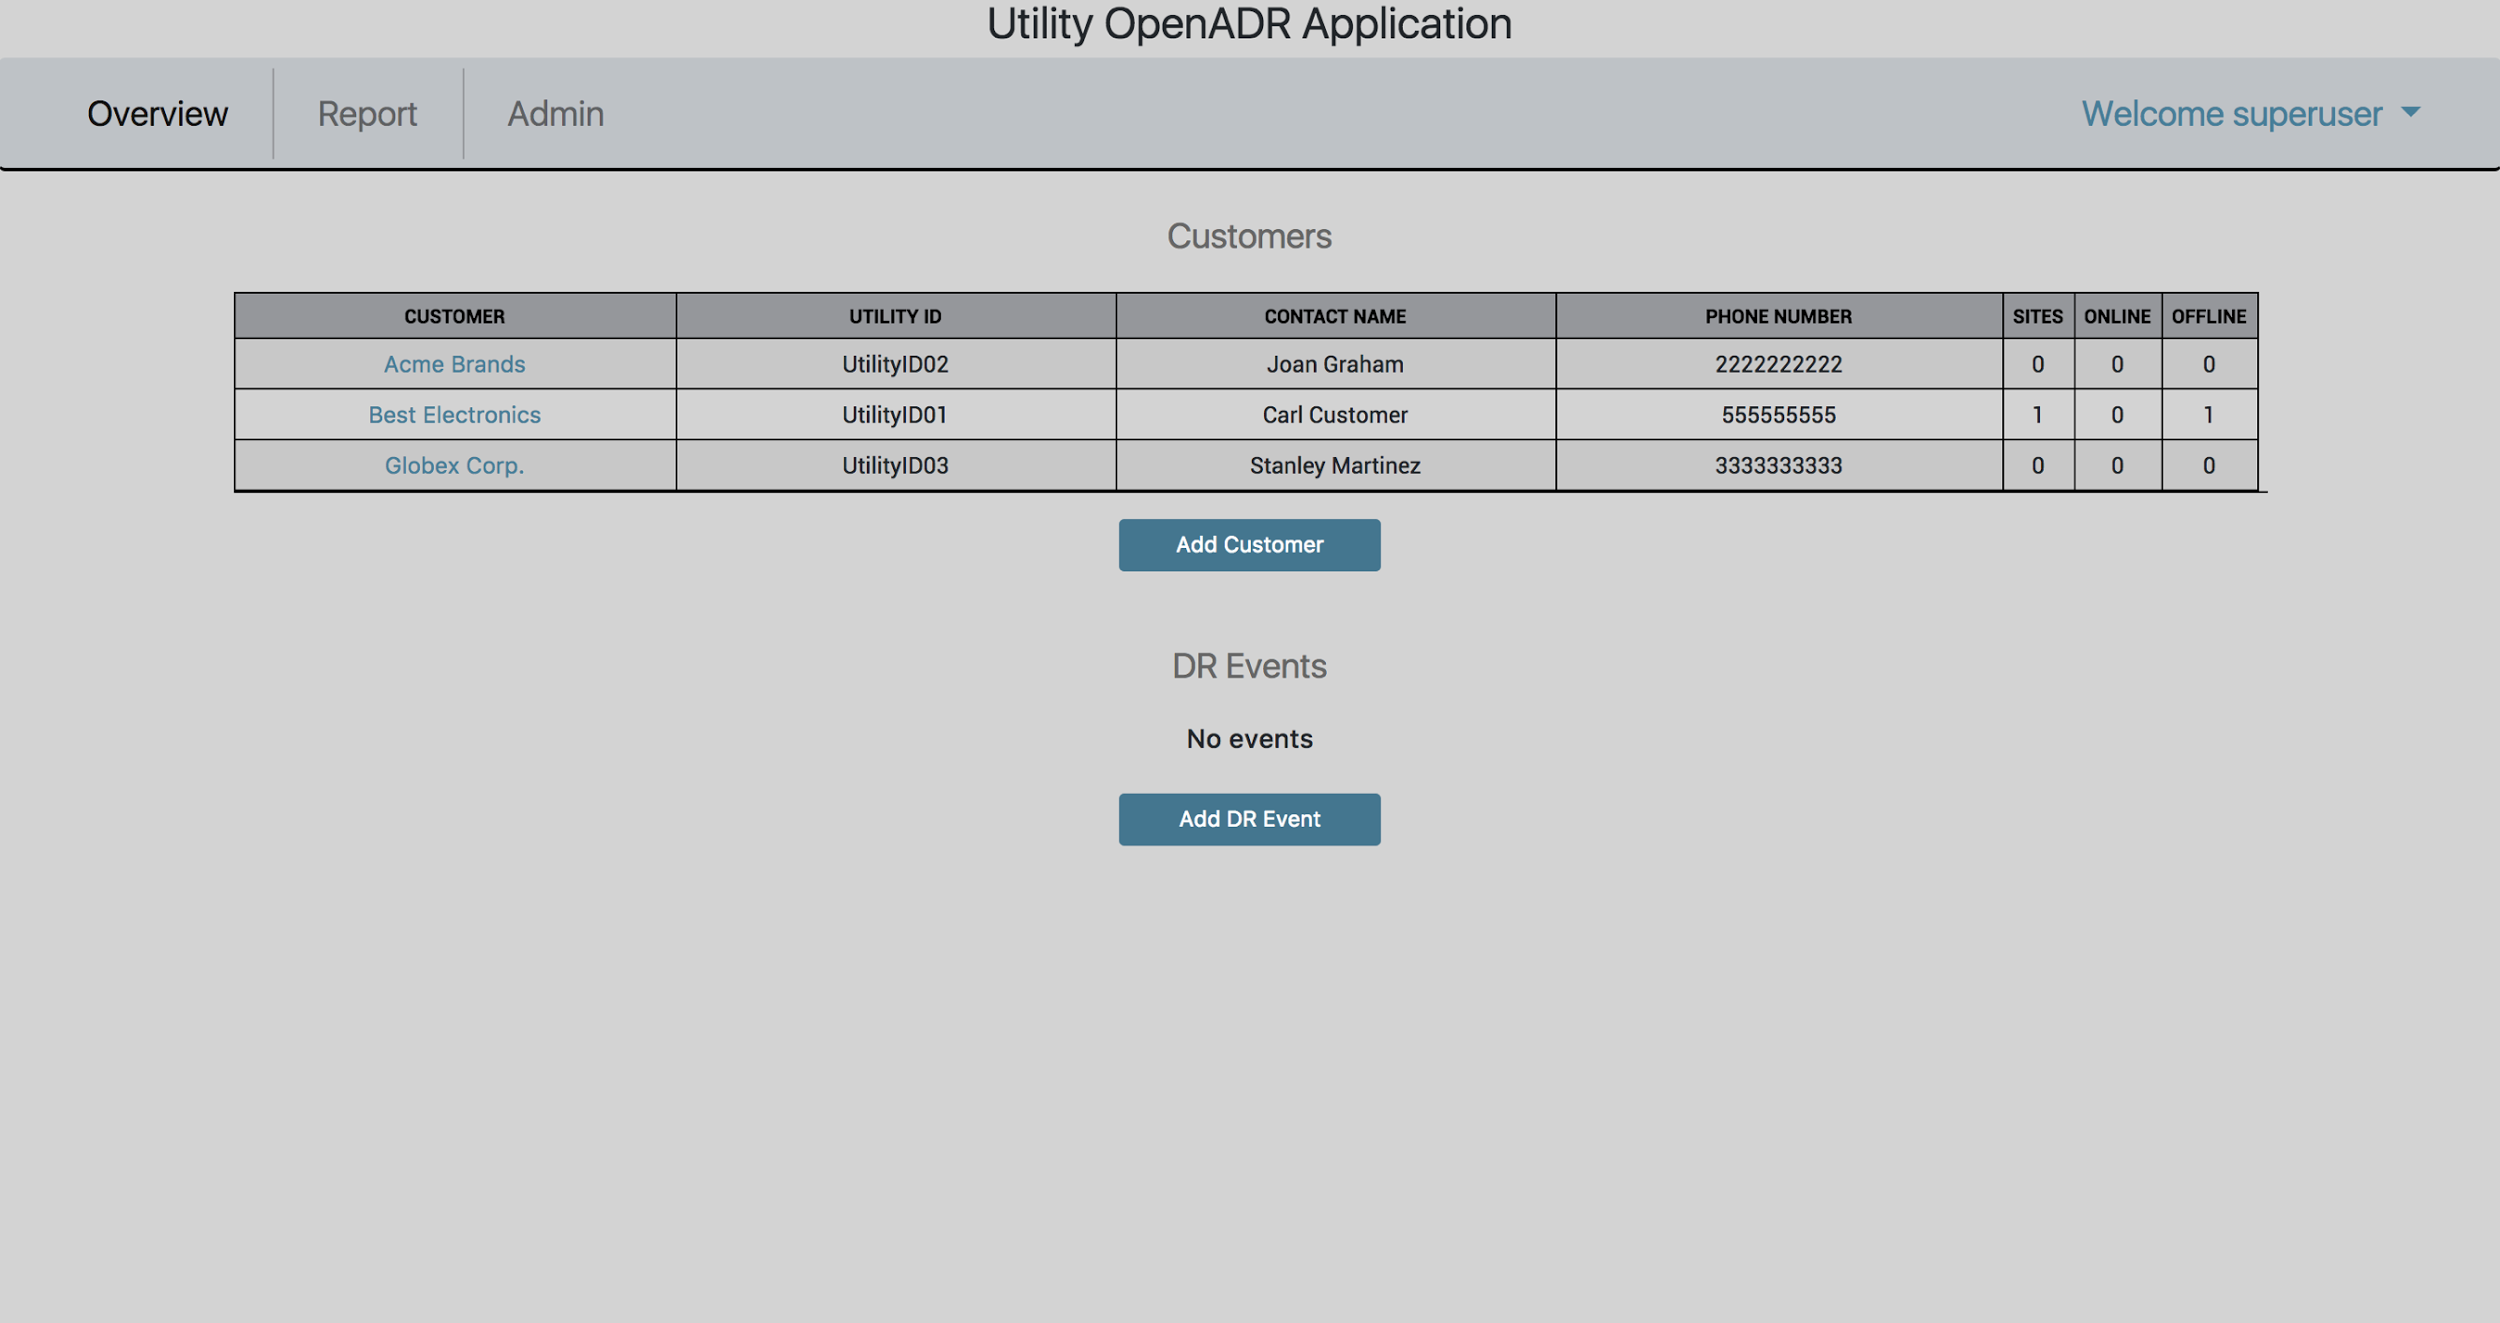The image size is (2500, 1323).
Task: Click the Online count for Acme Brands
Action: point(2117,364)
